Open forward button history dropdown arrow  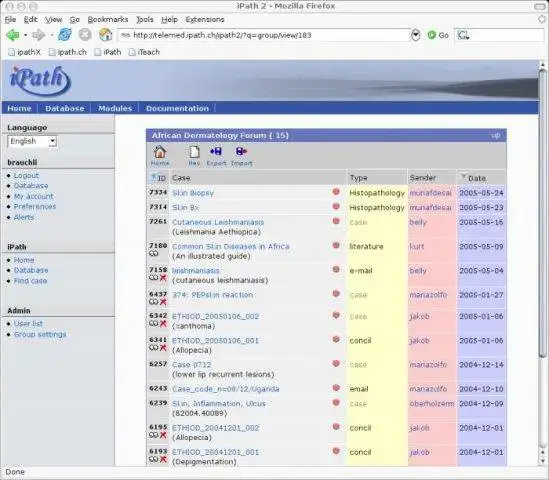(x=51, y=35)
